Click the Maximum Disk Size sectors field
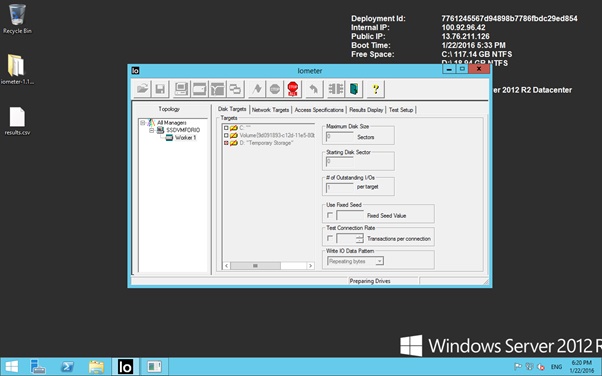 (x=340, y=137)
